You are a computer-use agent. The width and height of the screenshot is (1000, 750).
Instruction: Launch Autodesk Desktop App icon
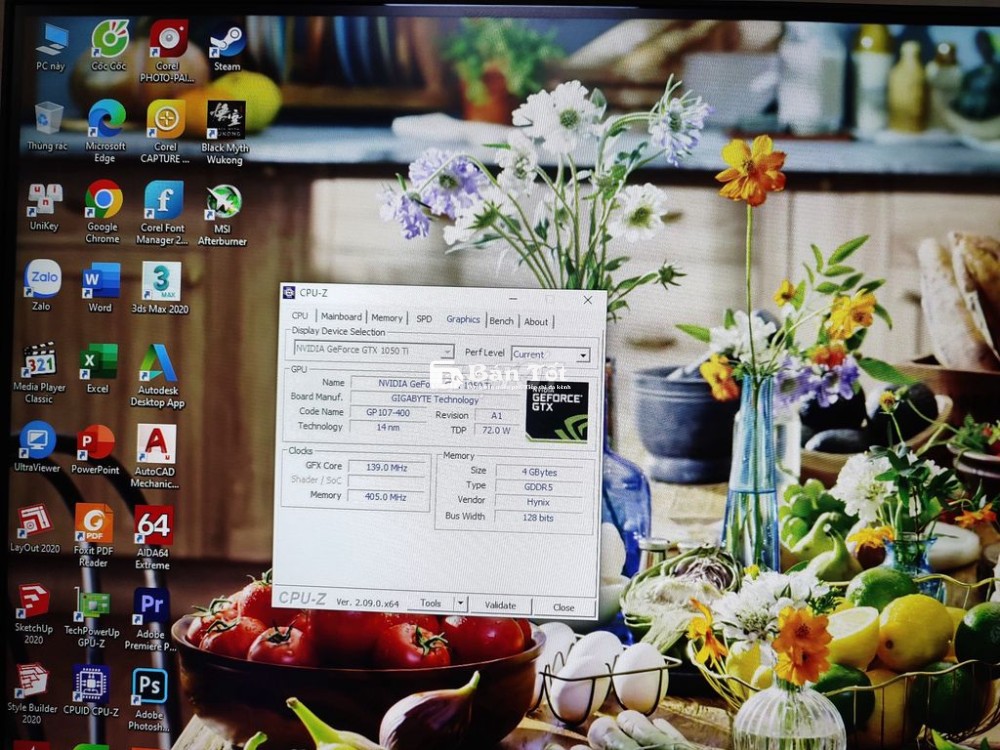(x=158, y=376)
